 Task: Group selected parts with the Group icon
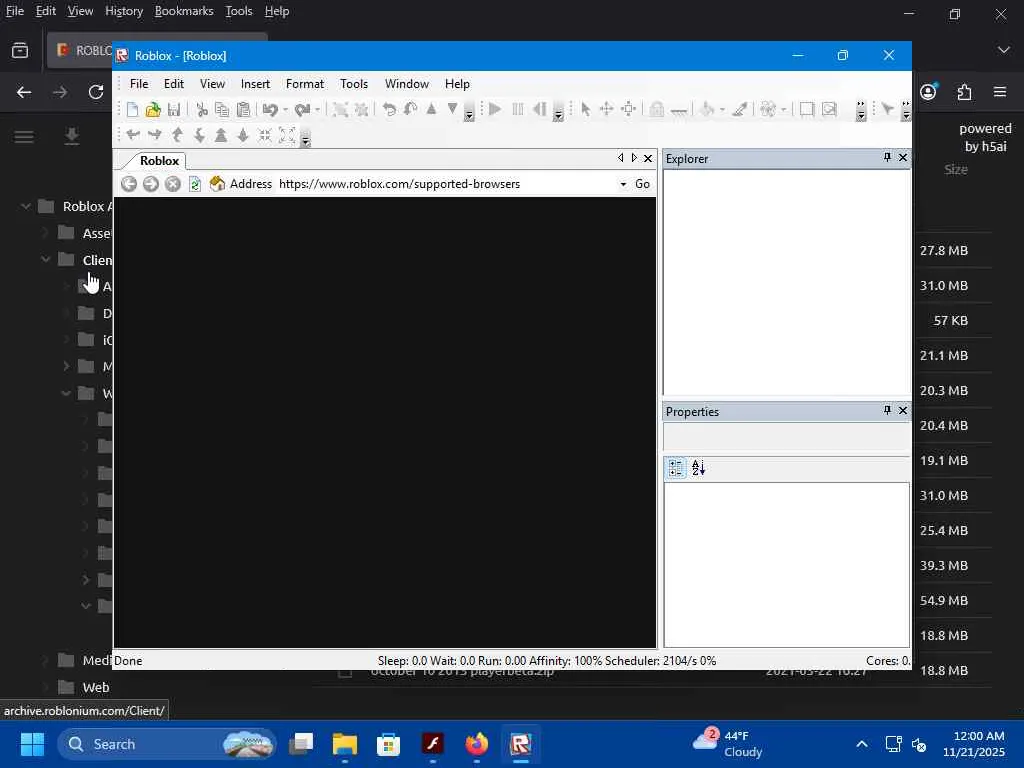coord(340,110)
